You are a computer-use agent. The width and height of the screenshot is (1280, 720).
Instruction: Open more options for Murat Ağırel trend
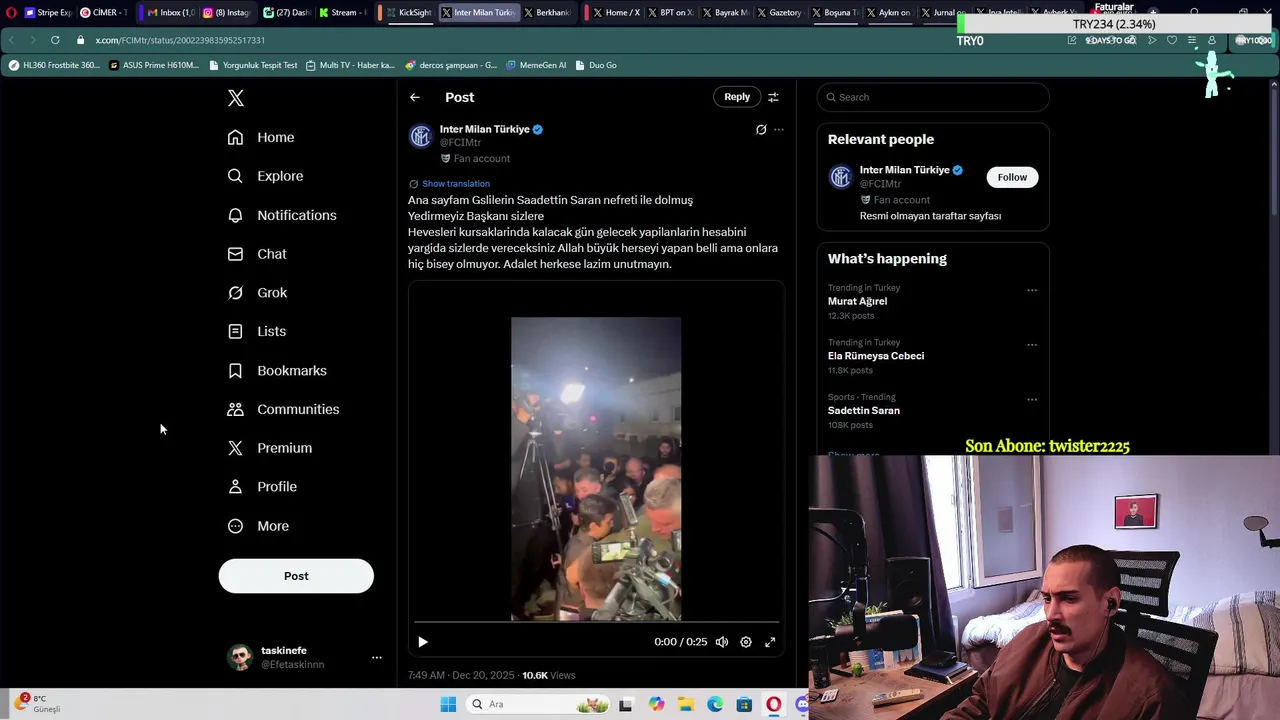(x=1032, y=291)
